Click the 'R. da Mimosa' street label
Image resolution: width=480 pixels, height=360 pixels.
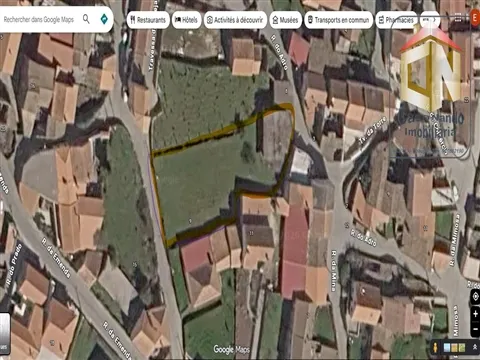pos(455,240)
